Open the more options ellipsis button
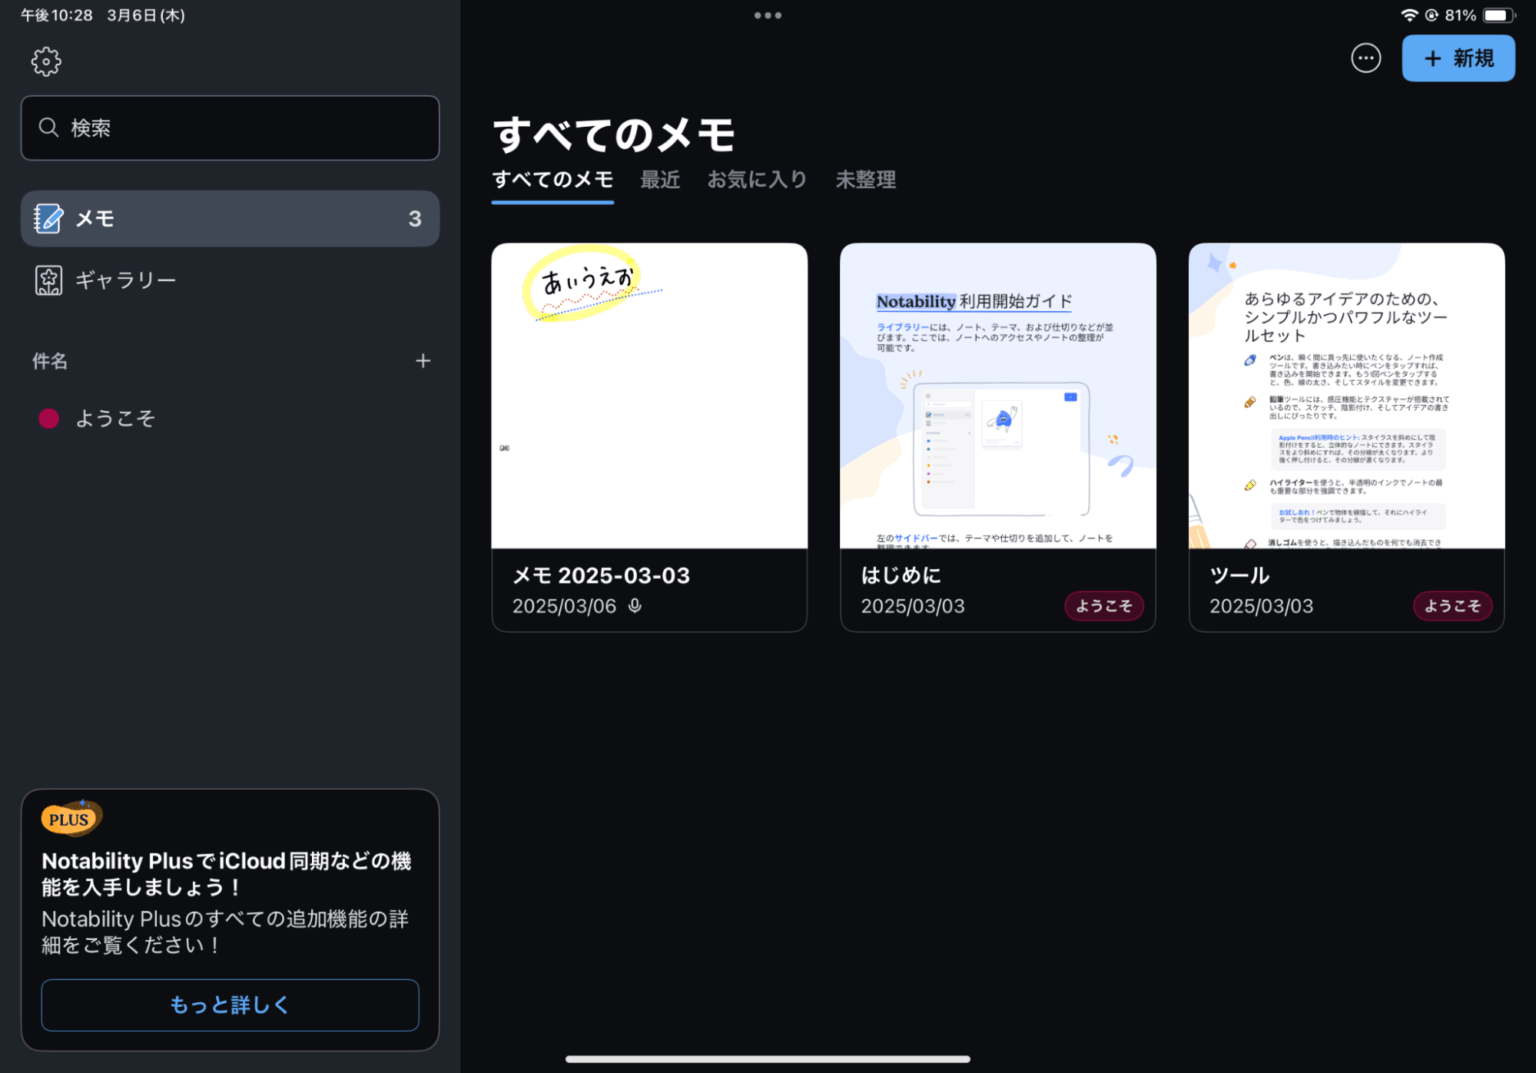The image size is (1536, 1073). pos(1366,58)
